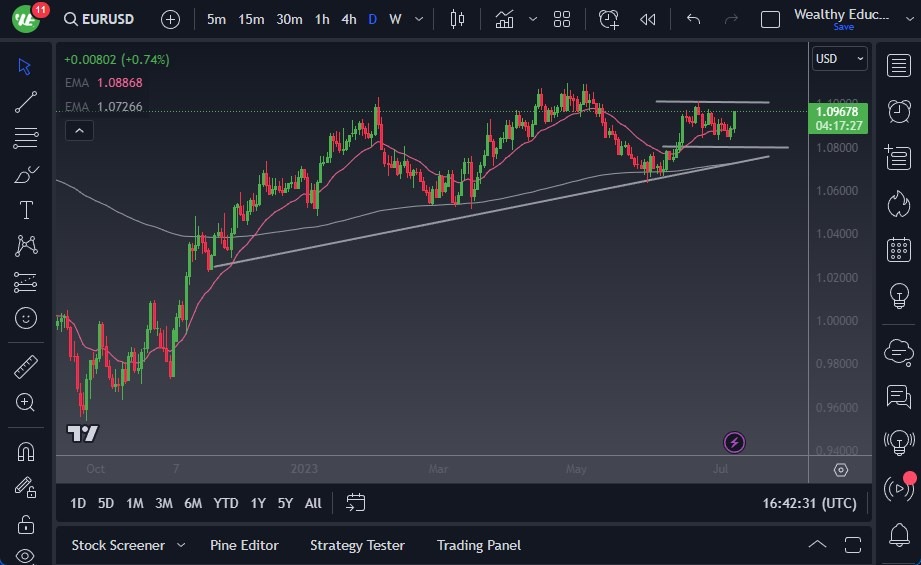Screen dimensions: 921x565
Task: Open the USD currency dropdown
Action: coord(839,59)
